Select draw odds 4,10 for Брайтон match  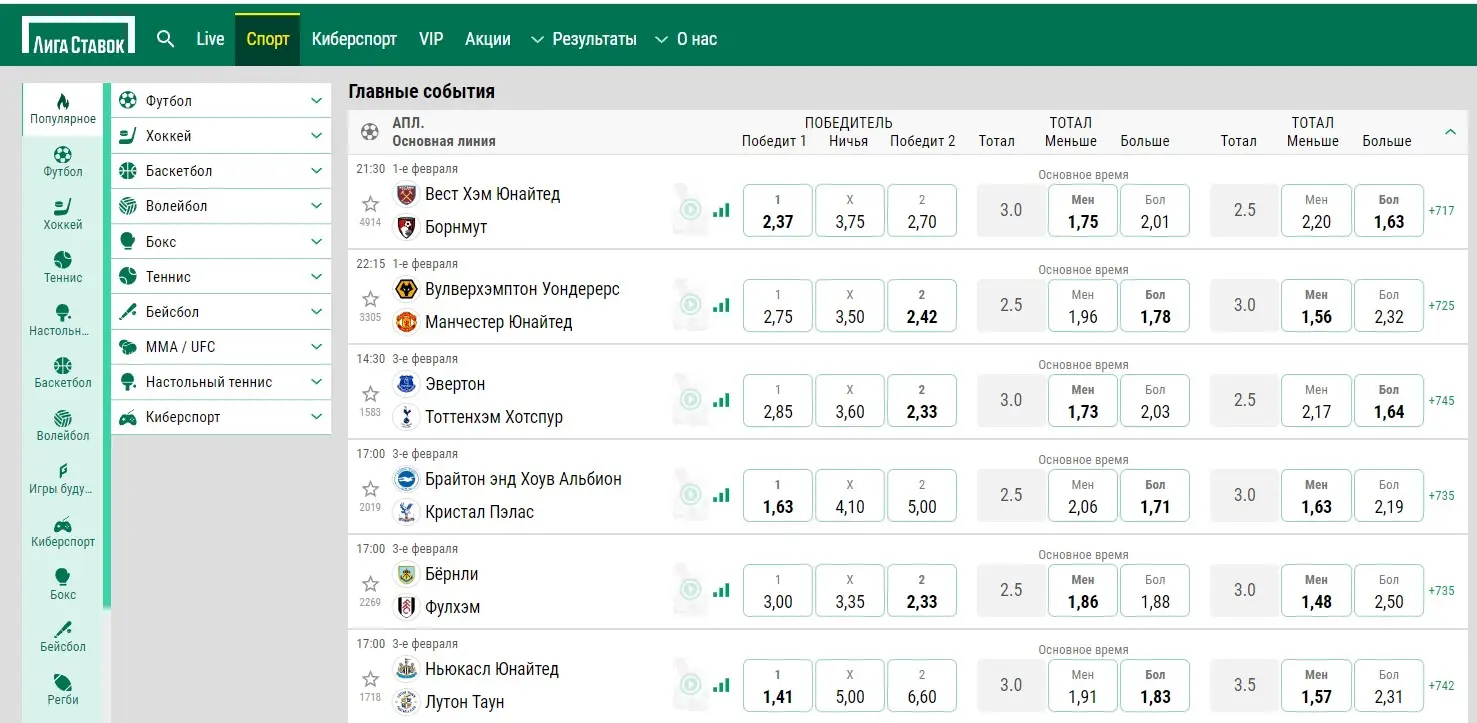tap(849, 495)
